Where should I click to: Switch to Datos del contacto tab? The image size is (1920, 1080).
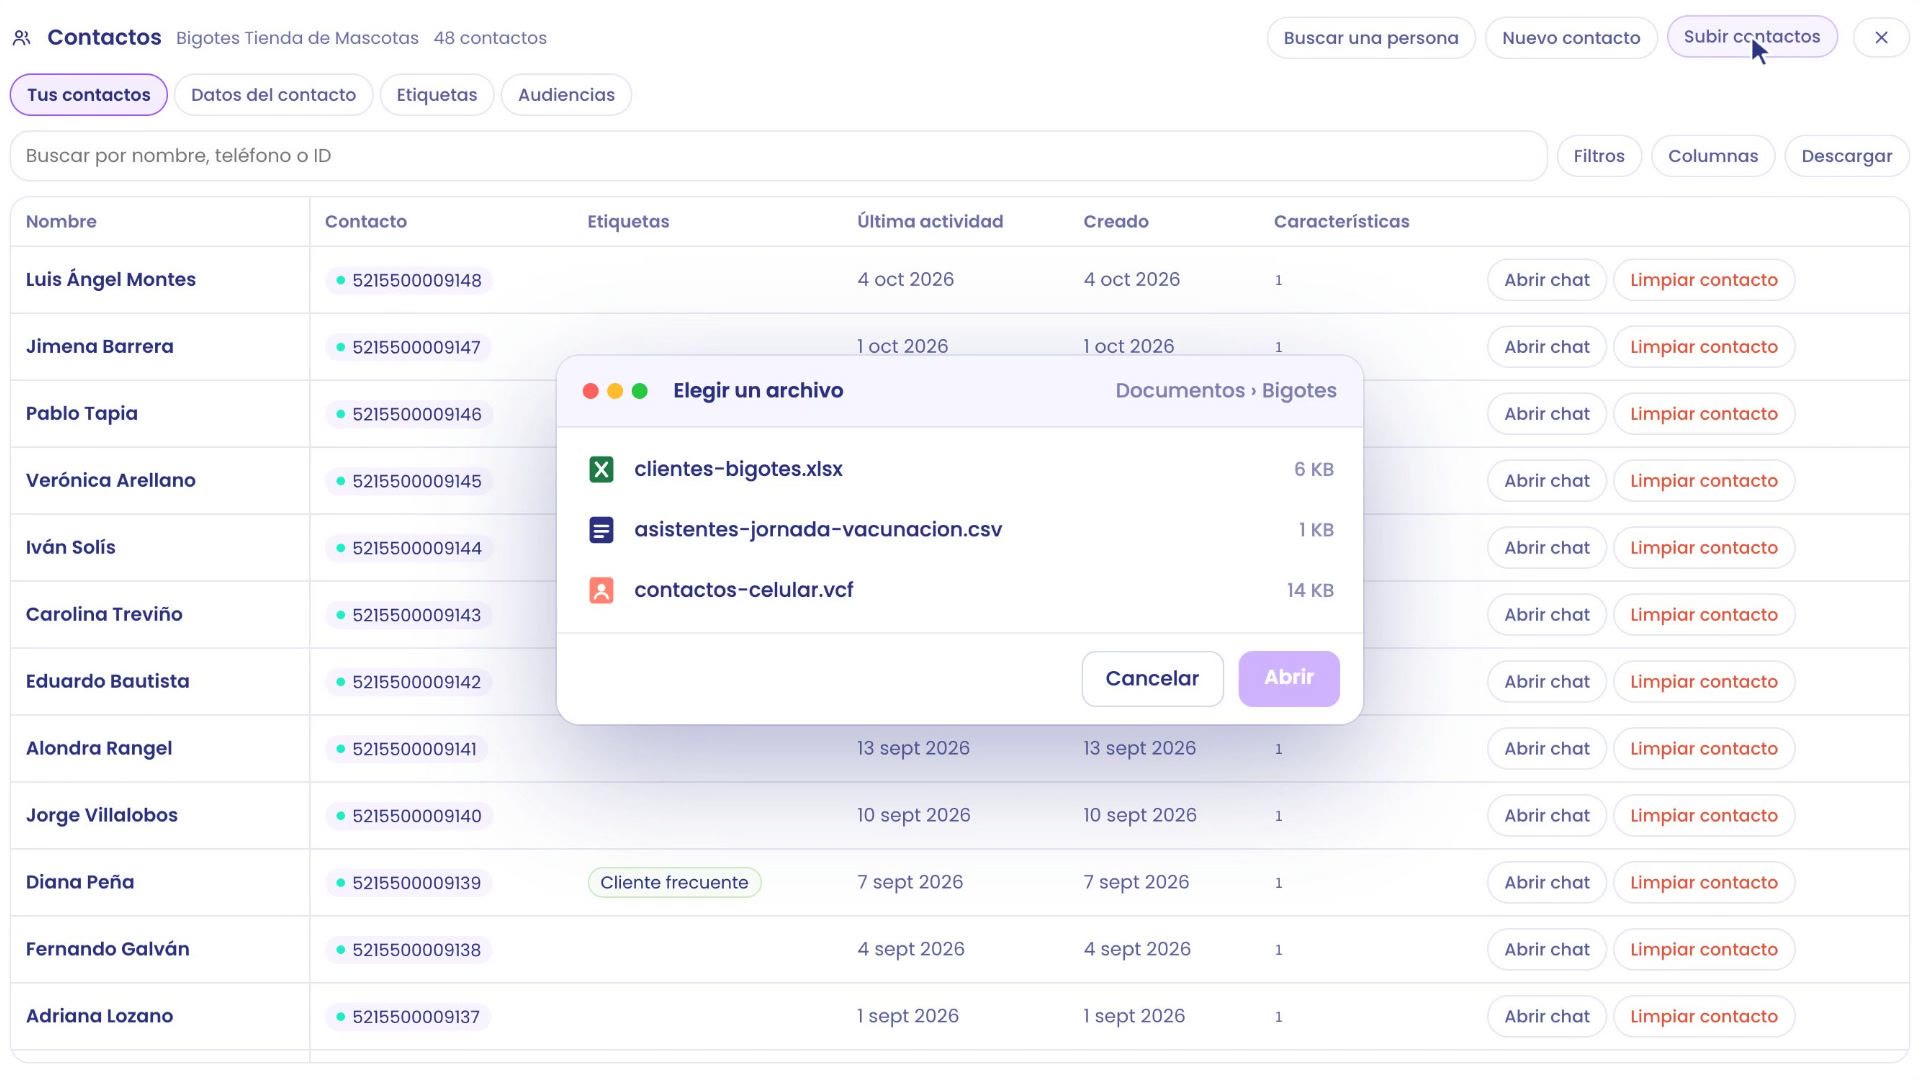(x=273, y=95)
